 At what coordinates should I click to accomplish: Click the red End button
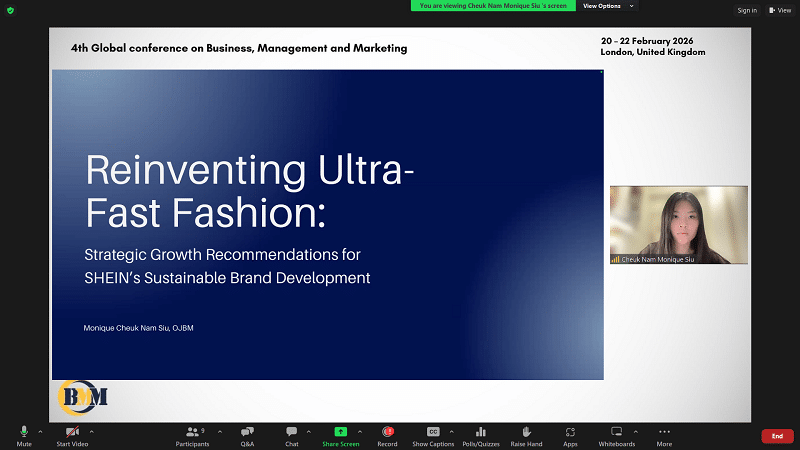(x=777, y=436)
